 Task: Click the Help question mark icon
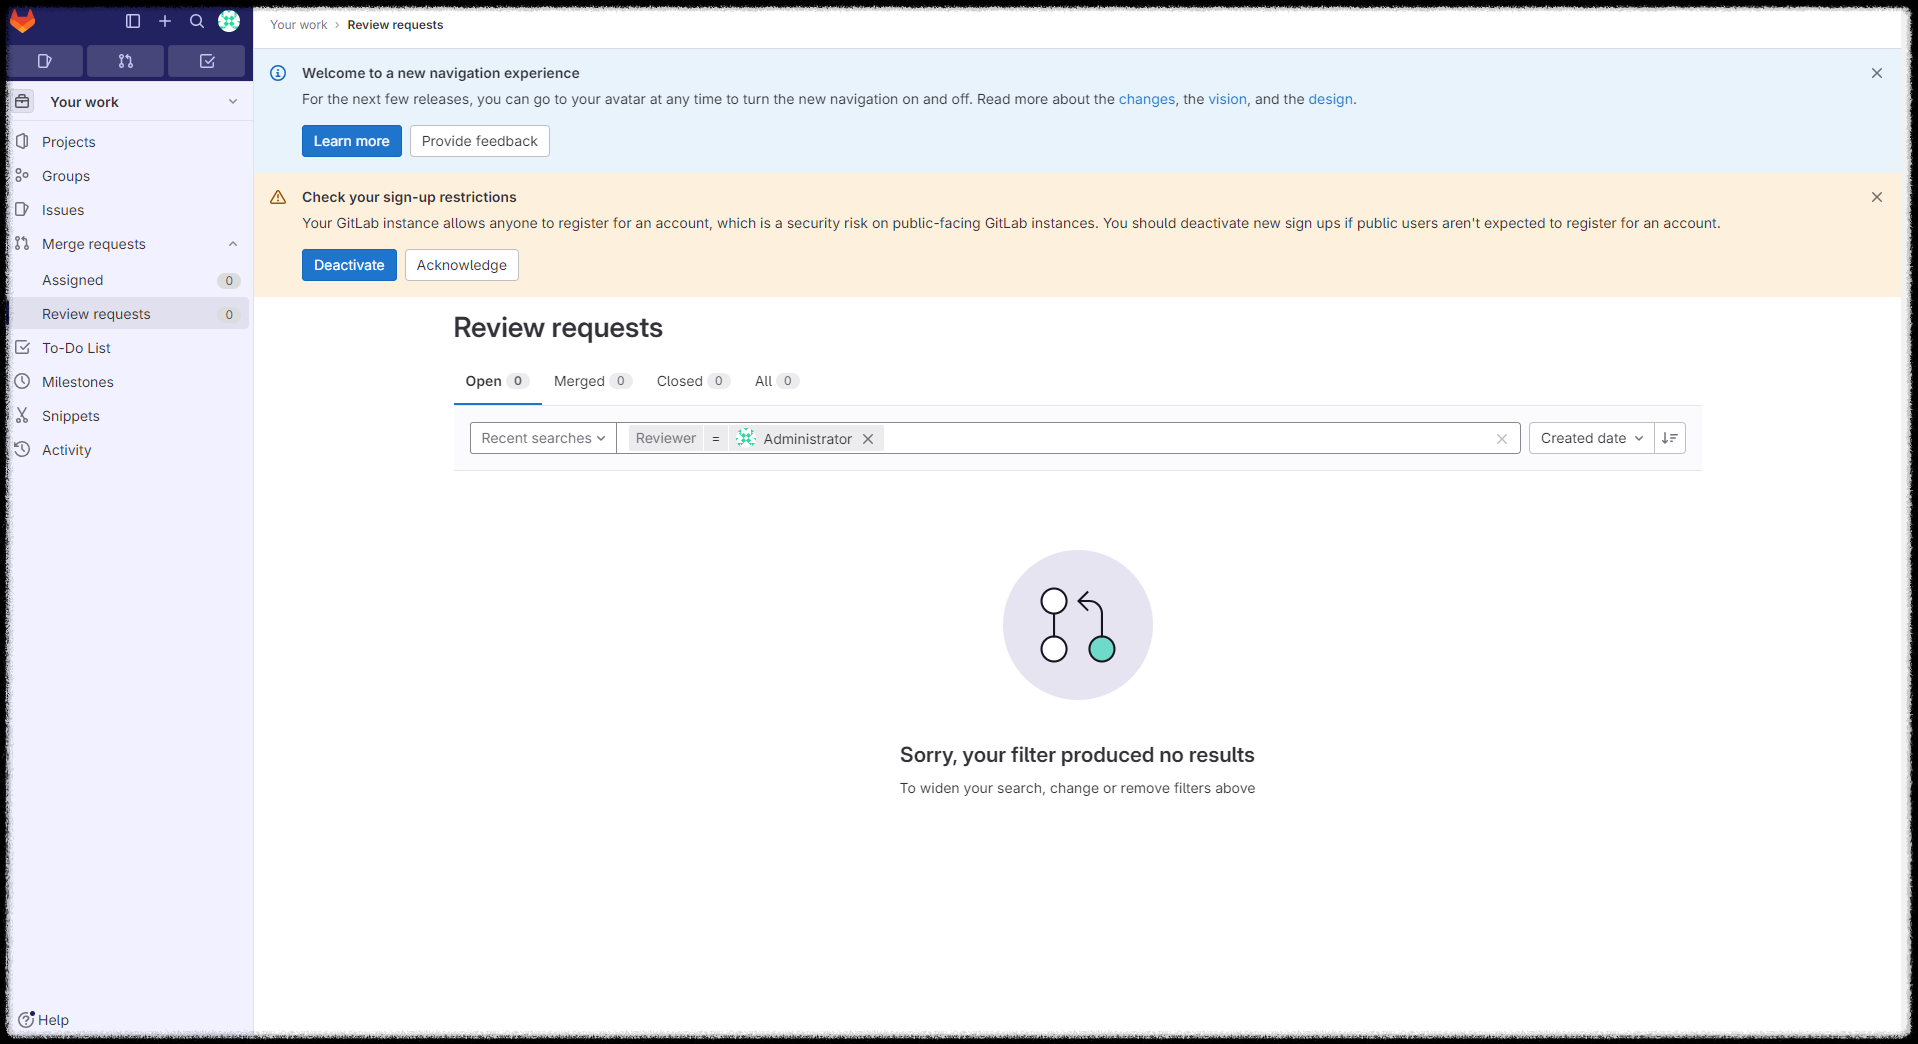(26, 1019)
